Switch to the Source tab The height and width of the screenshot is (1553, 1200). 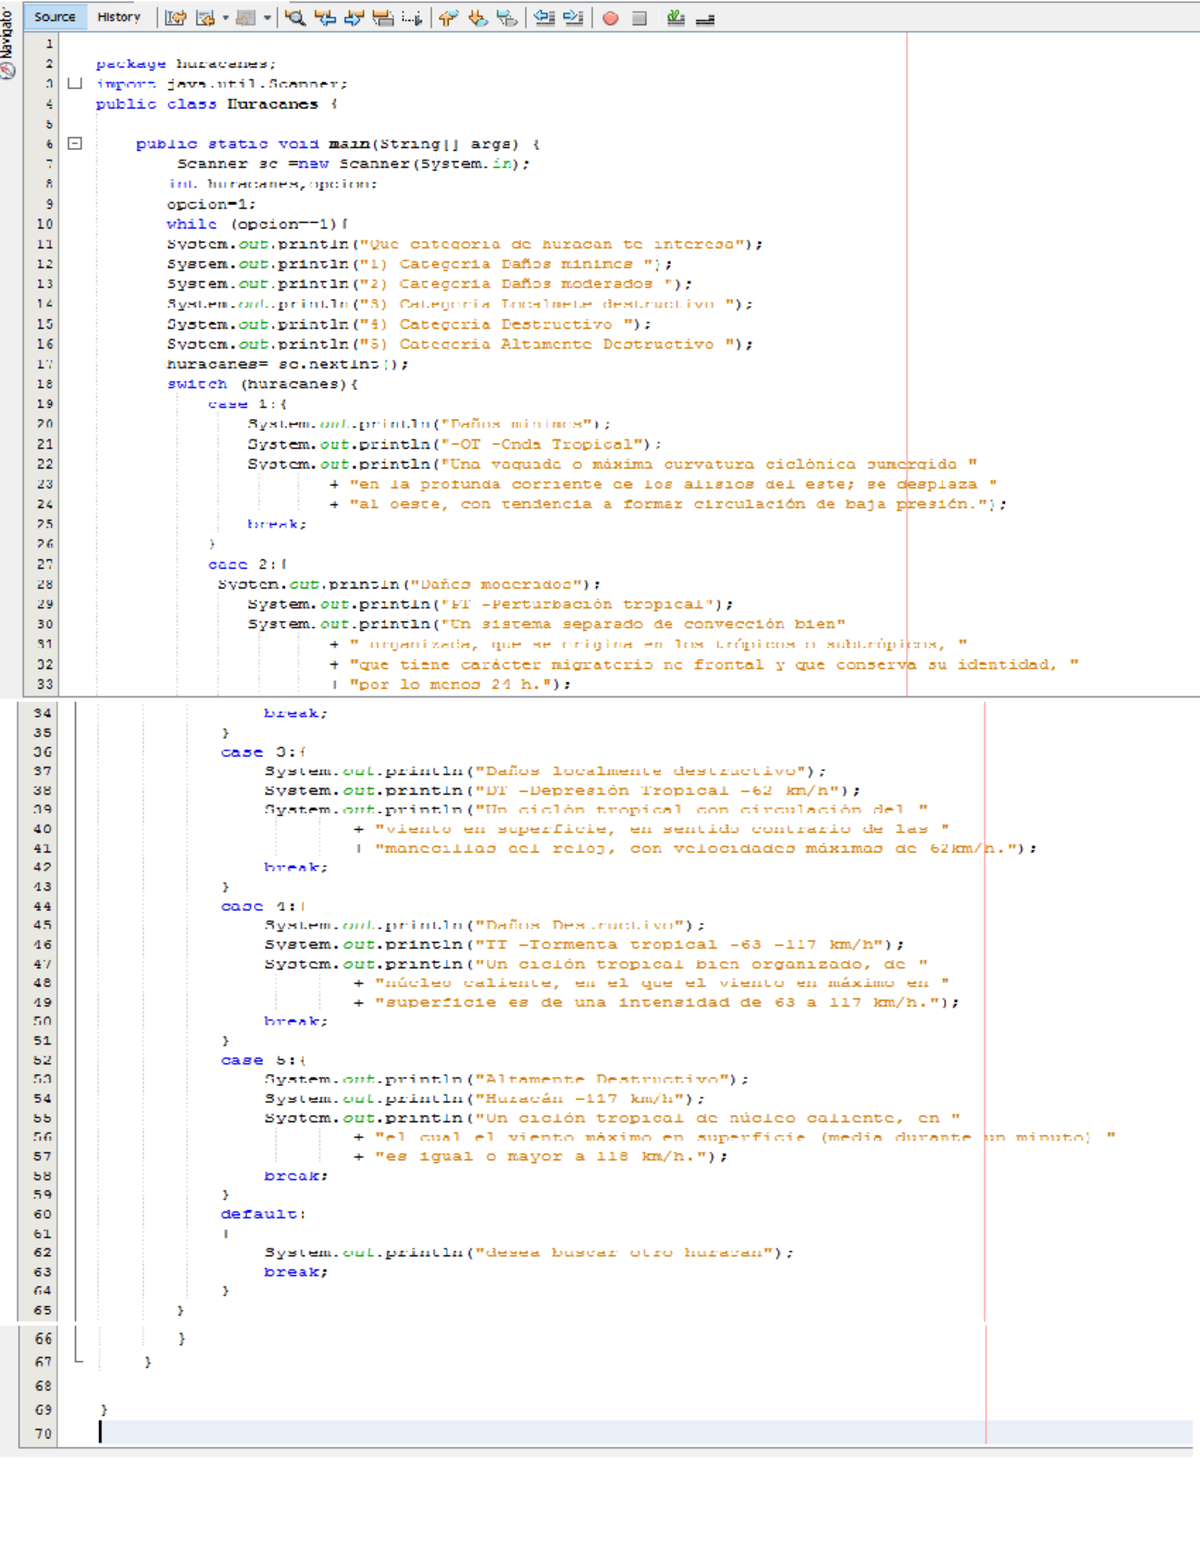(54, 17)
